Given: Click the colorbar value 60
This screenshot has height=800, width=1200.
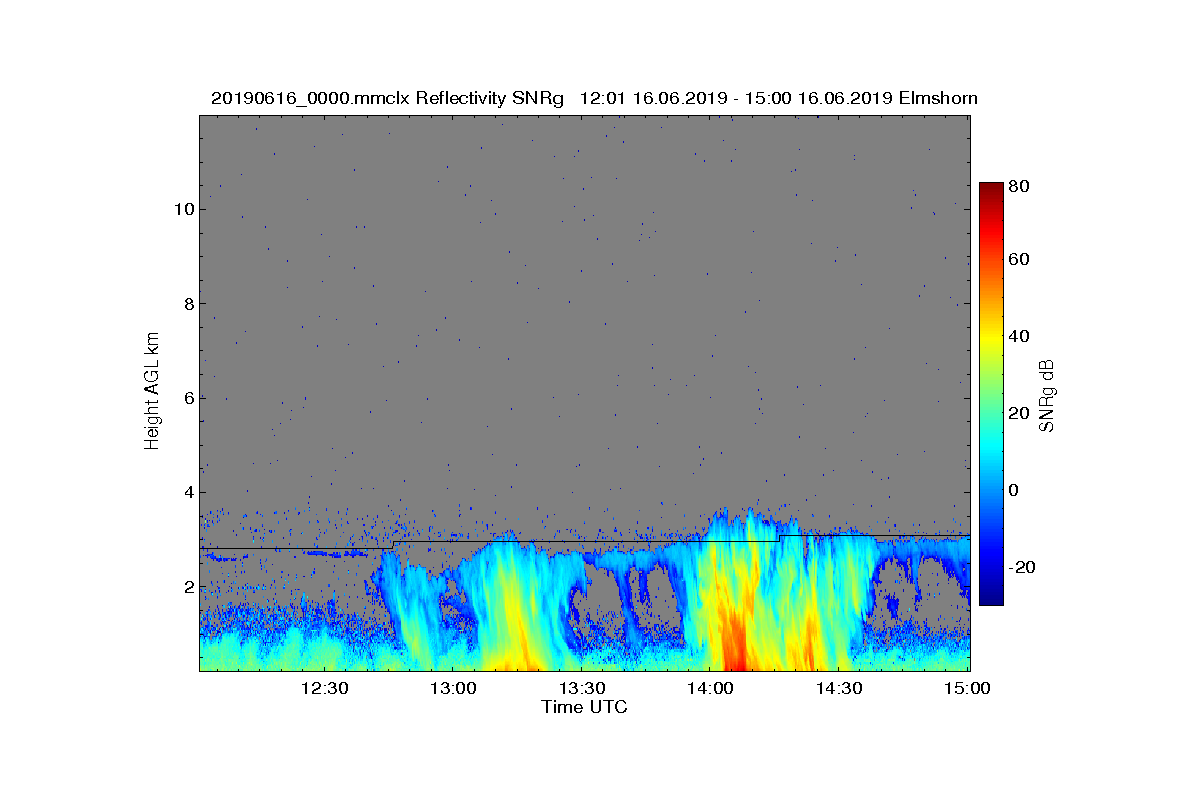Looking at the screenshot, I should (1020, 259).
